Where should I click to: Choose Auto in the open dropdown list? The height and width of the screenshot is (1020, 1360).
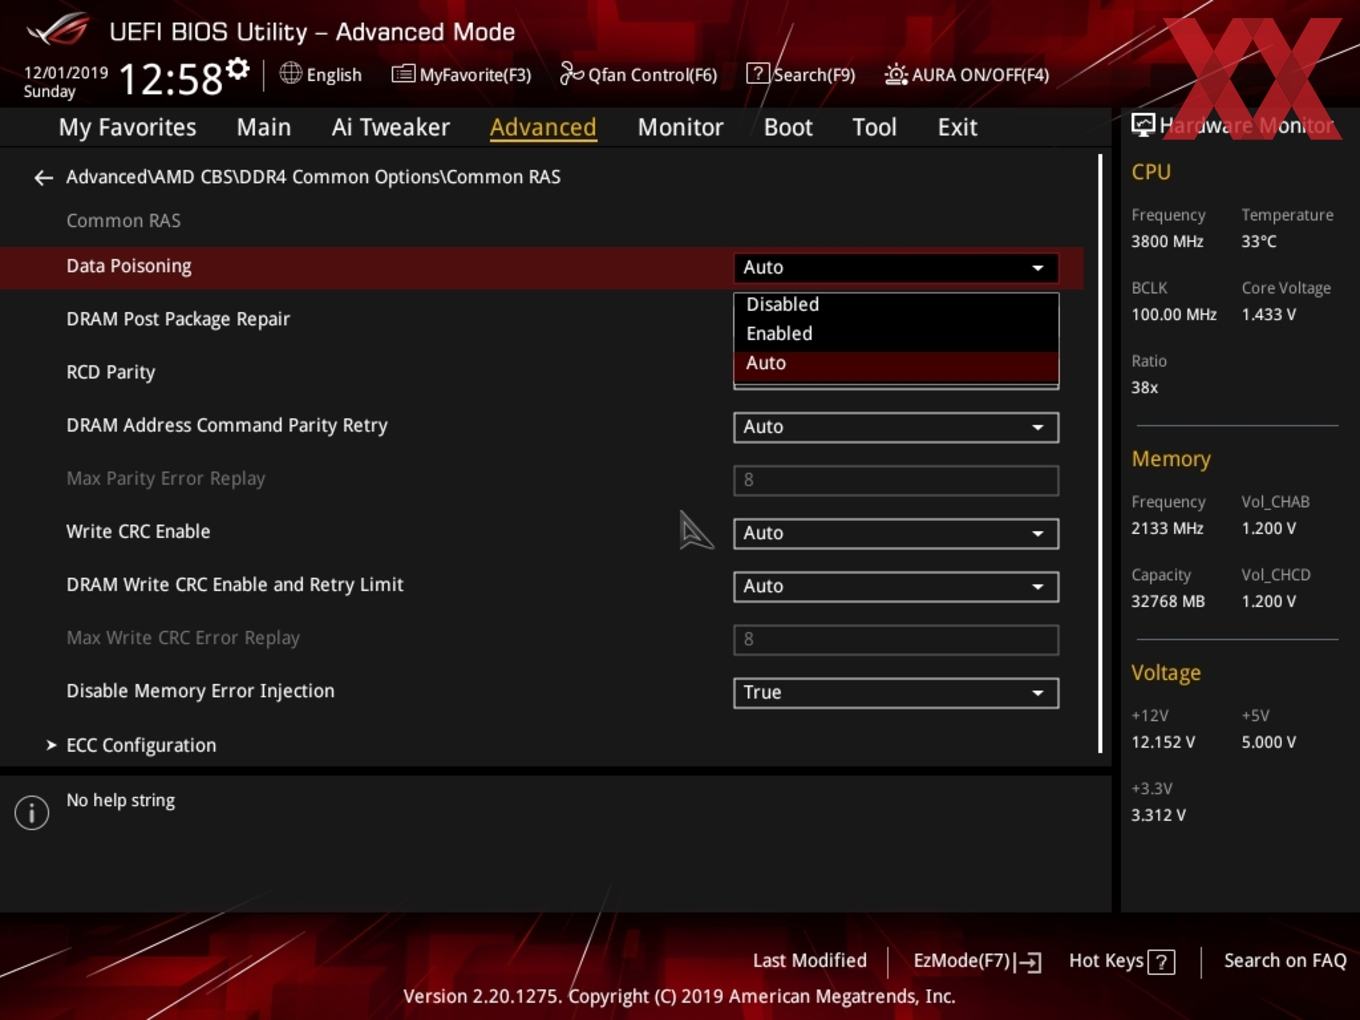[x=896, y=364]
